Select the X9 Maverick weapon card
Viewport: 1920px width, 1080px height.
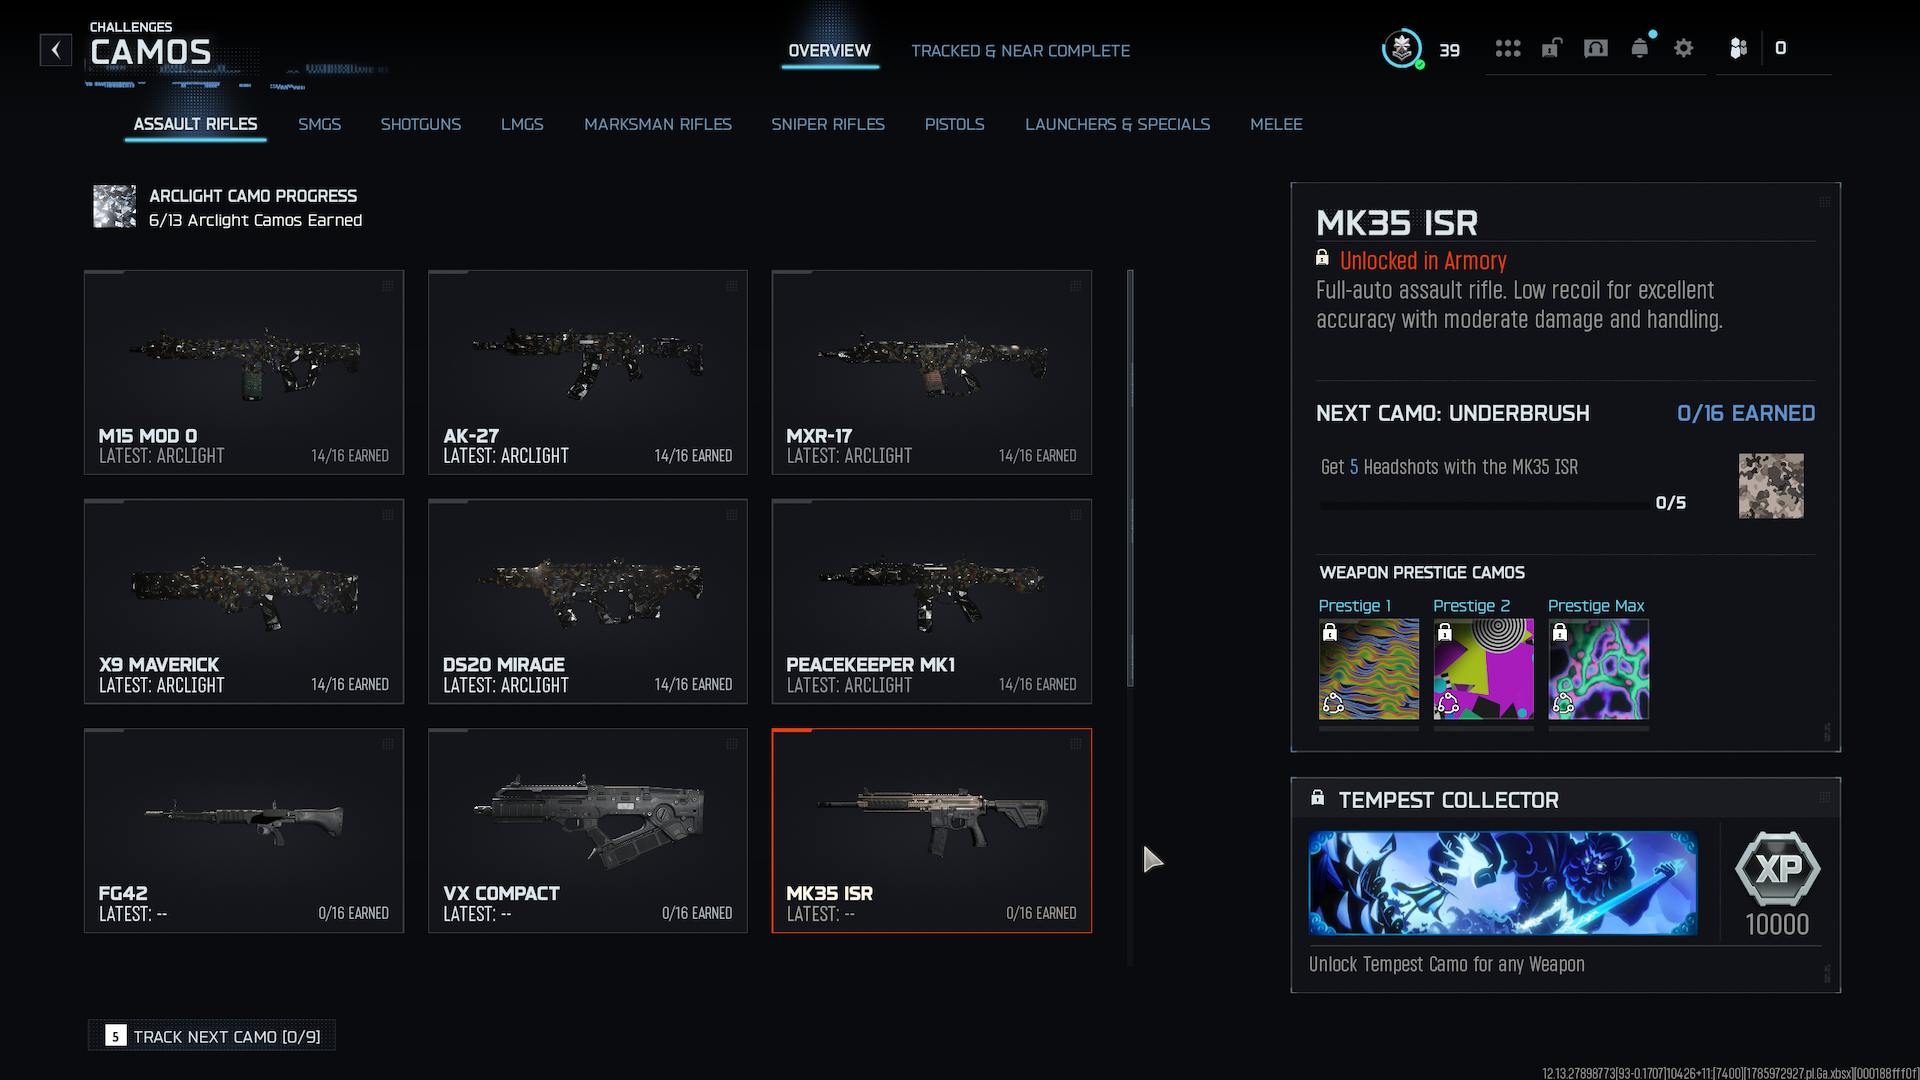pos(244,601)
